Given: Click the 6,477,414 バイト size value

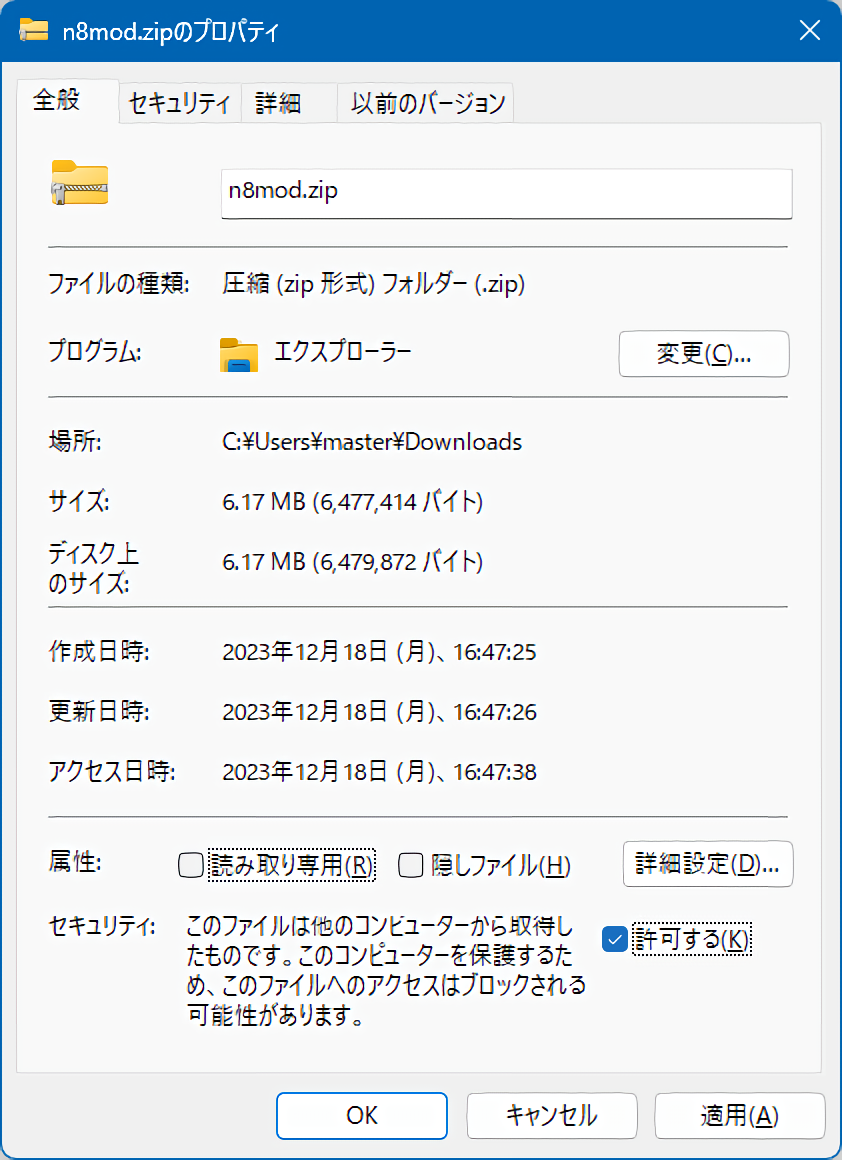Looking at the screenshot, I should (353, 502).
